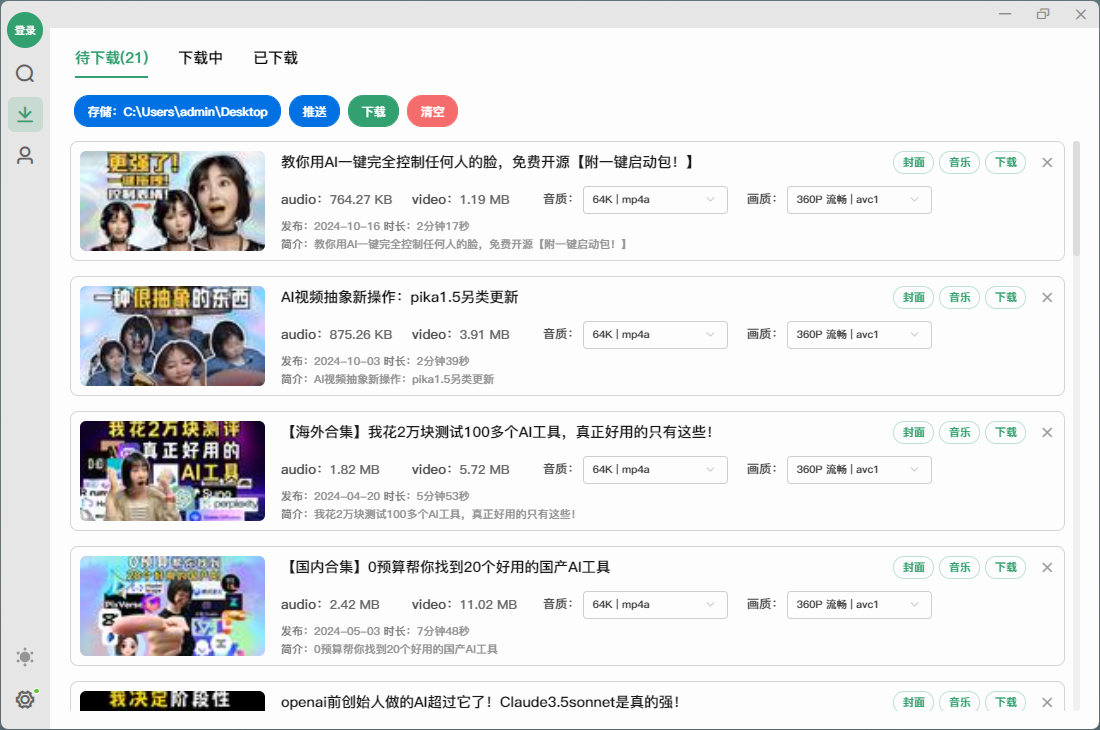Click thumbnail of 【海外合集】 video

pos(173,471)
